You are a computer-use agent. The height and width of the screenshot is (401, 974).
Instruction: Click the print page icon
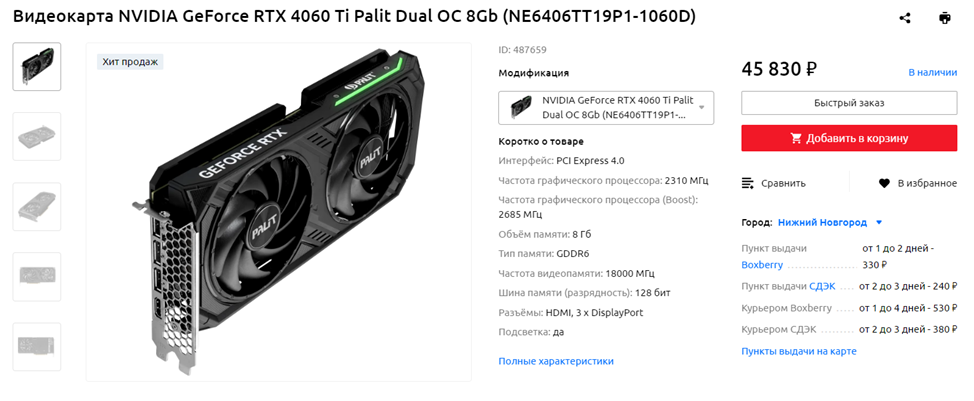pyautogui.click(x=945, y=18)
